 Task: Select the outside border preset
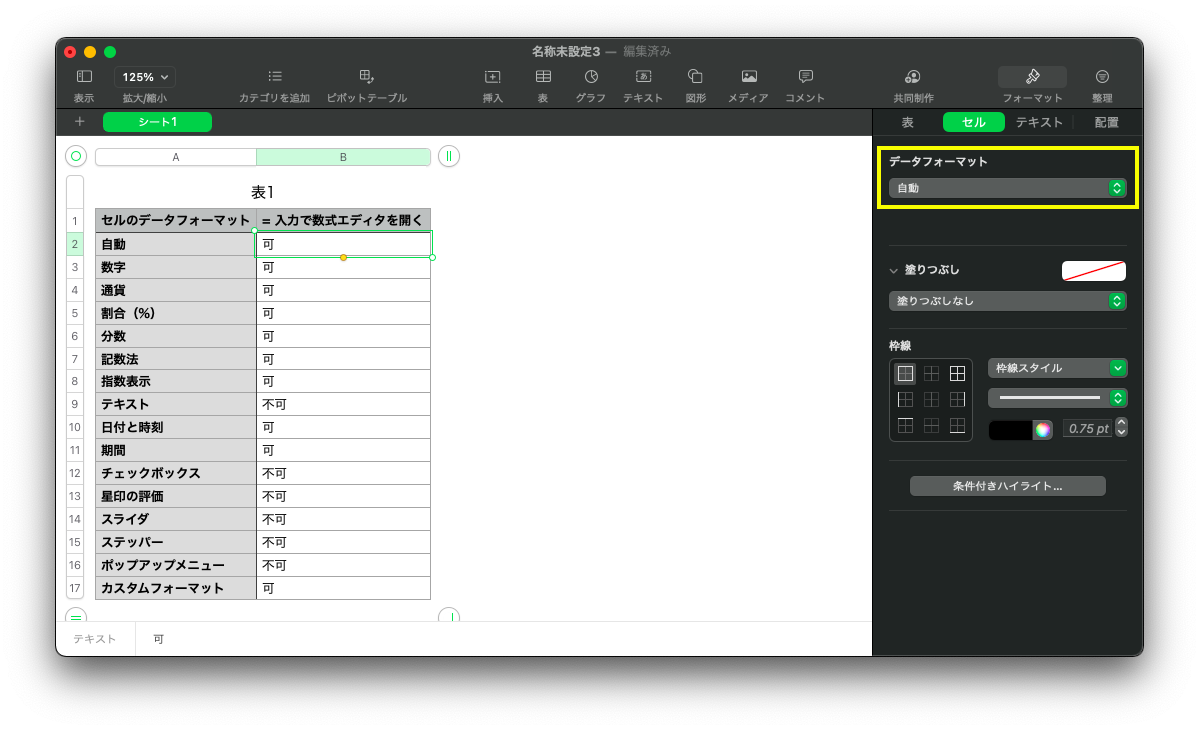pos(905,373)
